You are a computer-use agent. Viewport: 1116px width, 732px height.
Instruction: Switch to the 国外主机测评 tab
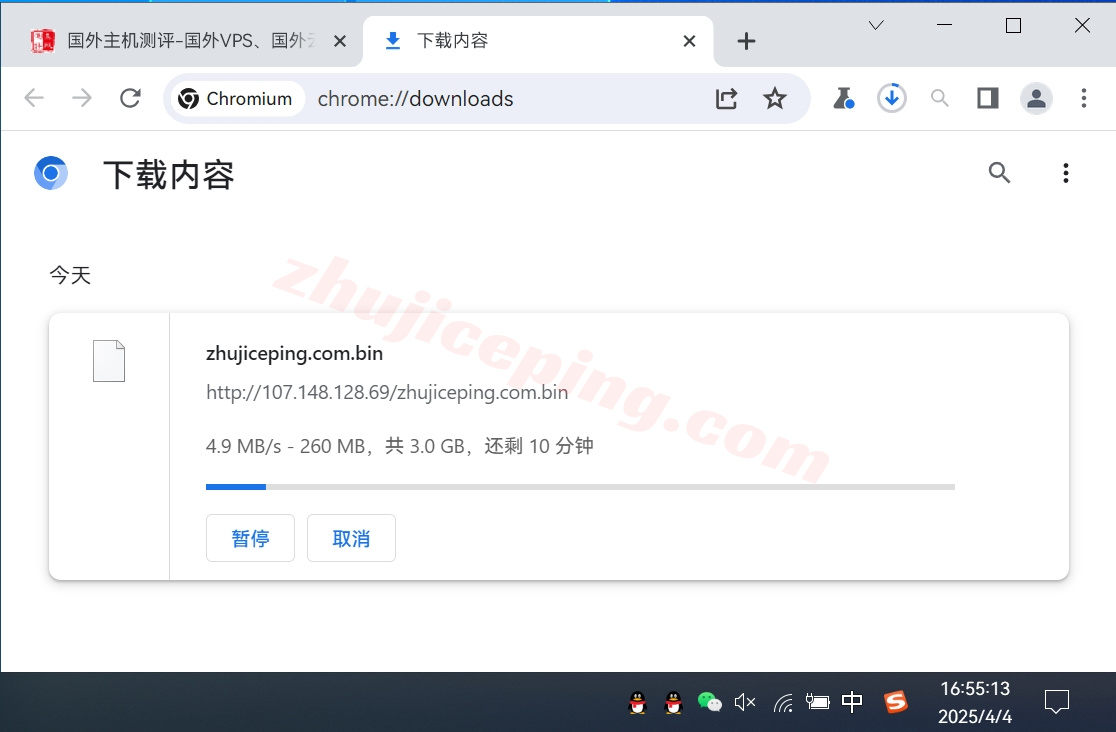[x=181, y=41]
